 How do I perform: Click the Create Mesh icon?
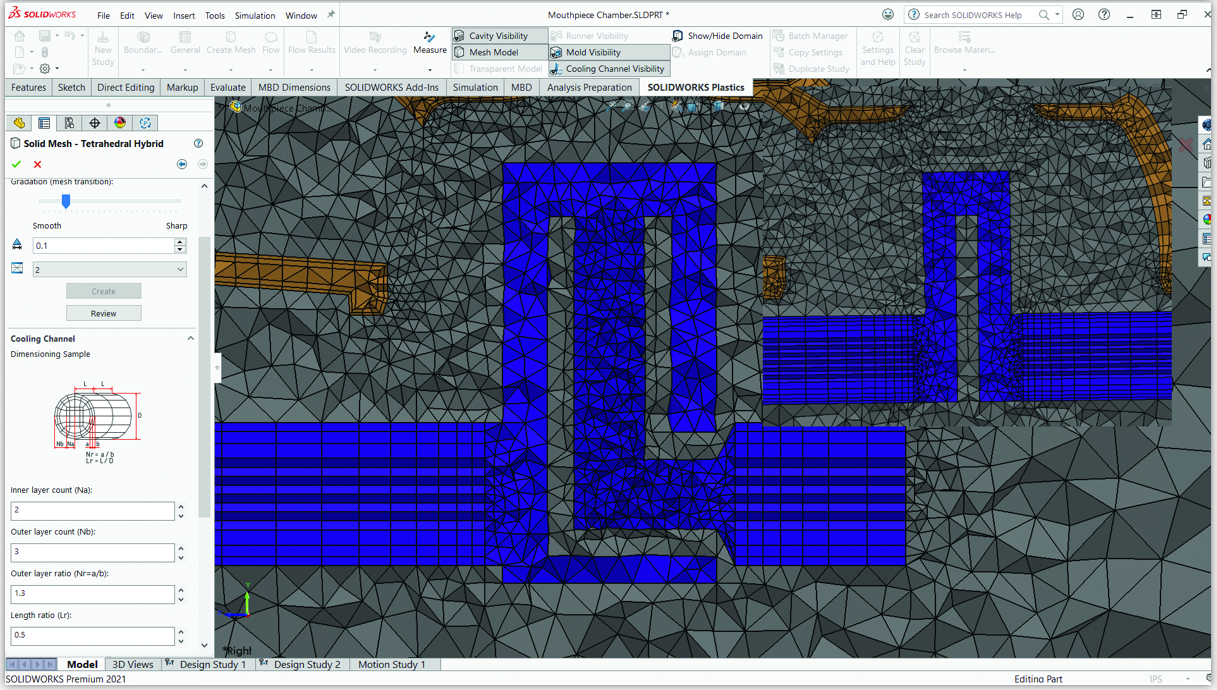[x=231, y=37]
